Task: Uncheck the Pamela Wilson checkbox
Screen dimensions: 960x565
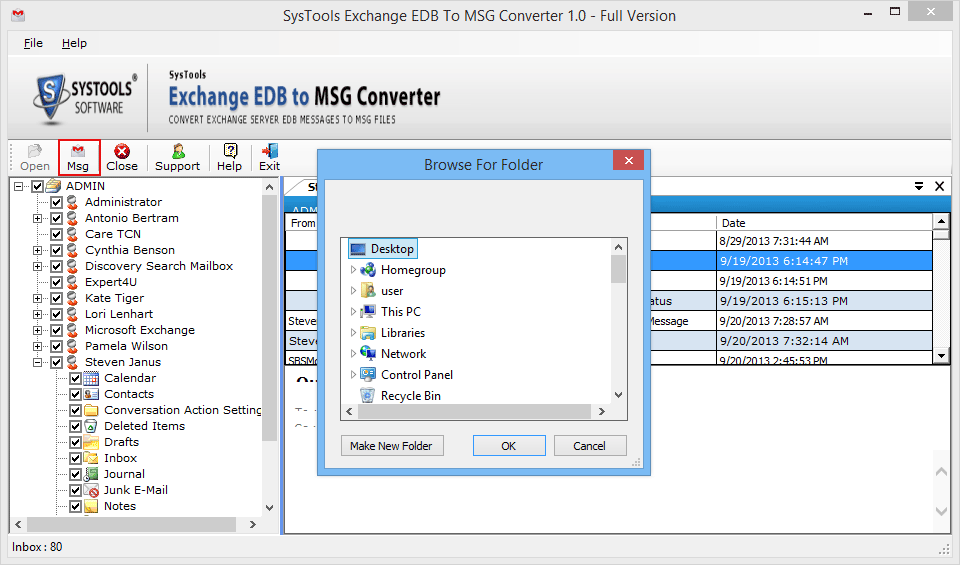Action: pos(56,346)
